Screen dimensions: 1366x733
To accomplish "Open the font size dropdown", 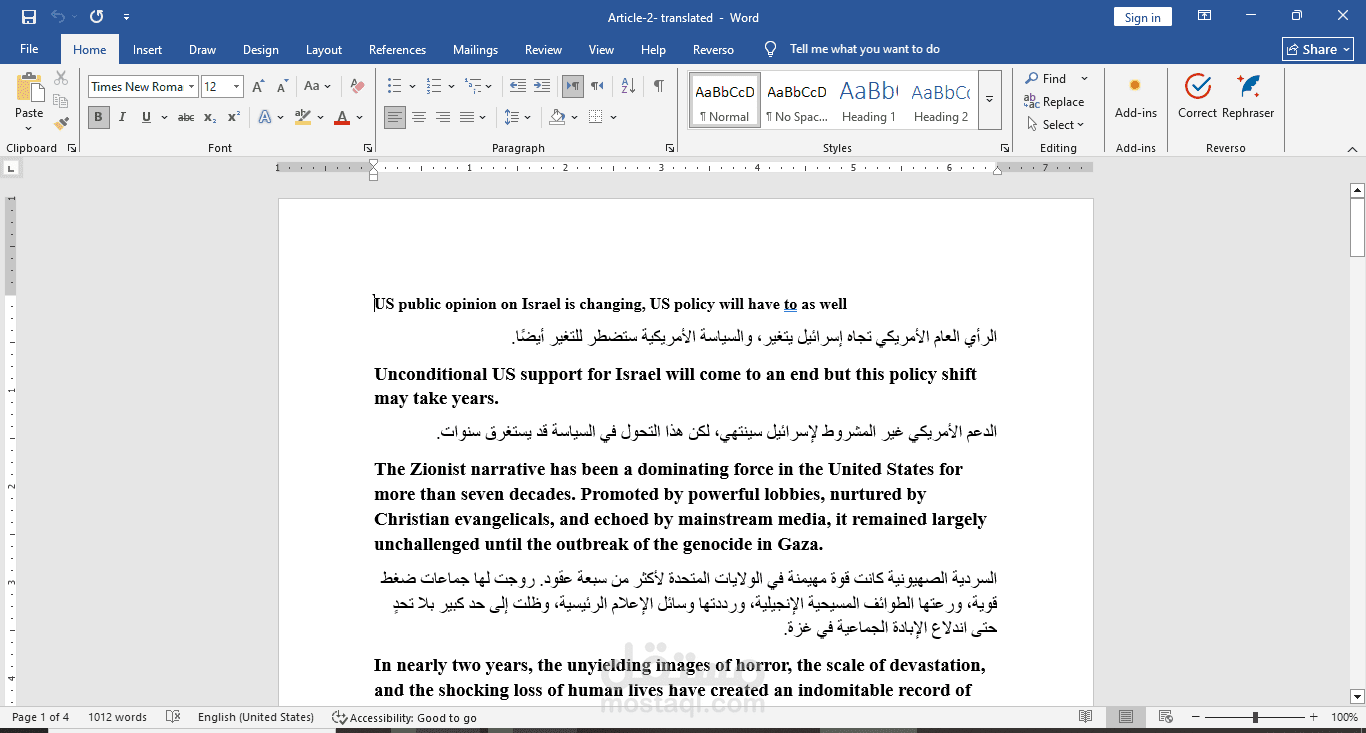I will click(236, 87).
